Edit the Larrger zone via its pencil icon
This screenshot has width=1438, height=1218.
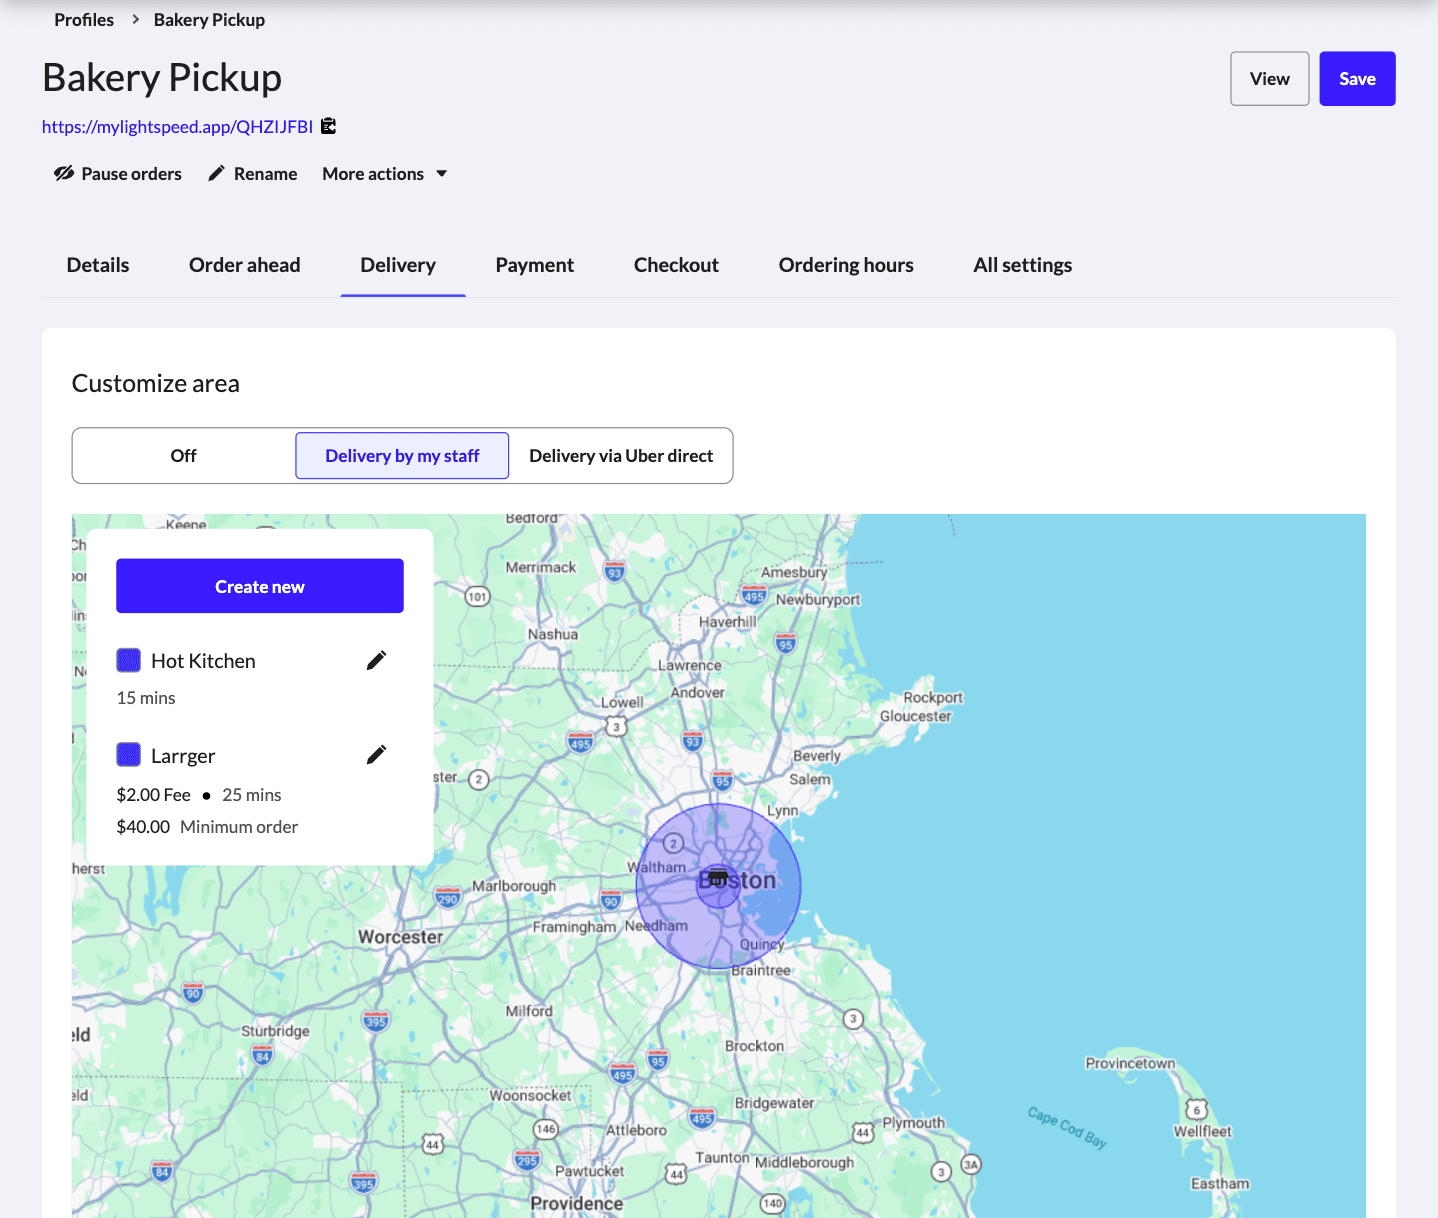376,753
